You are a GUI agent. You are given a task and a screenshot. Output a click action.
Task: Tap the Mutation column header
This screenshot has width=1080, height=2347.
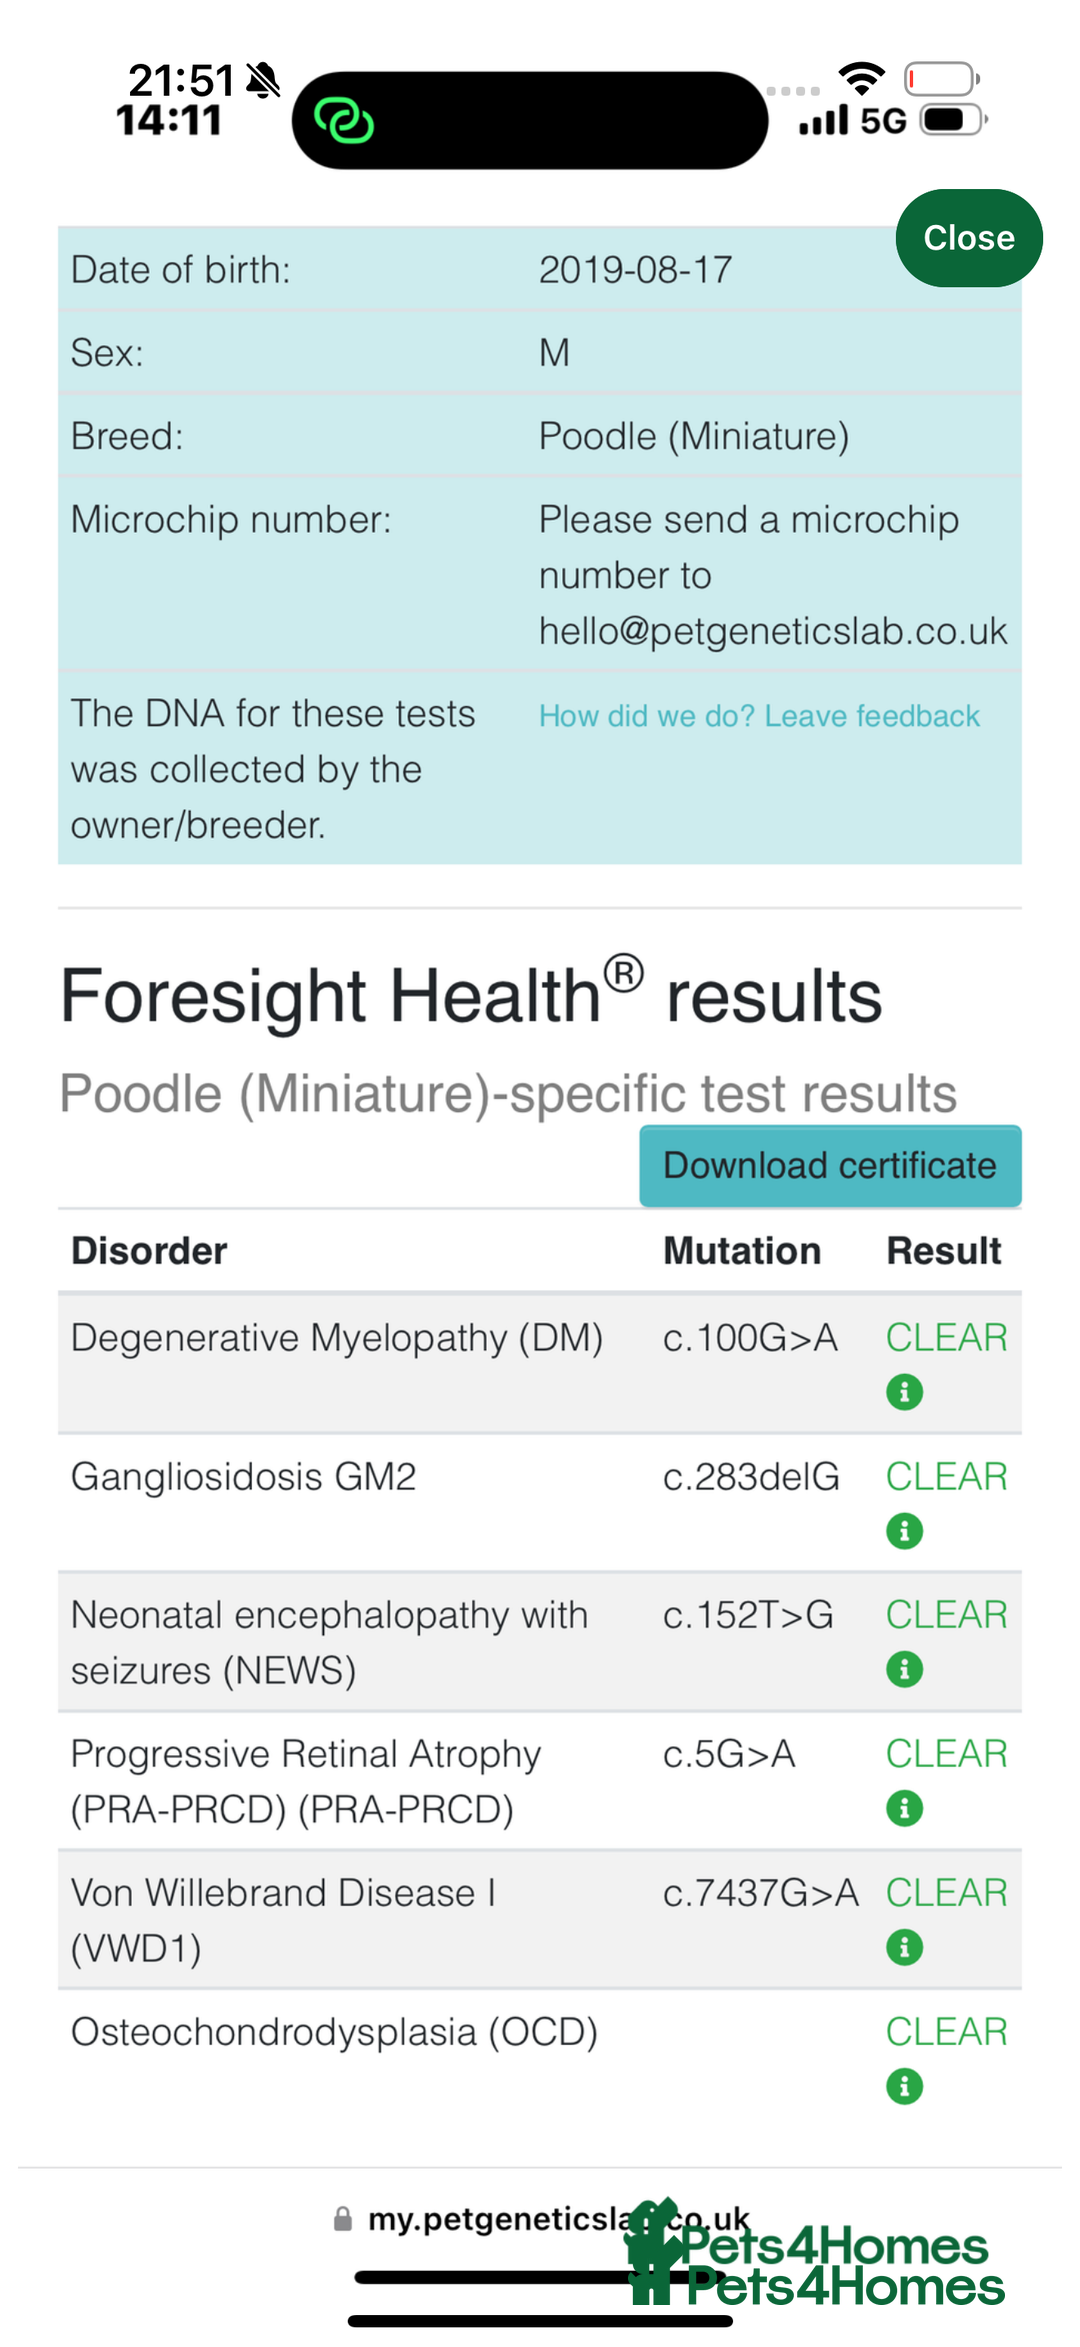[741, 1251]
